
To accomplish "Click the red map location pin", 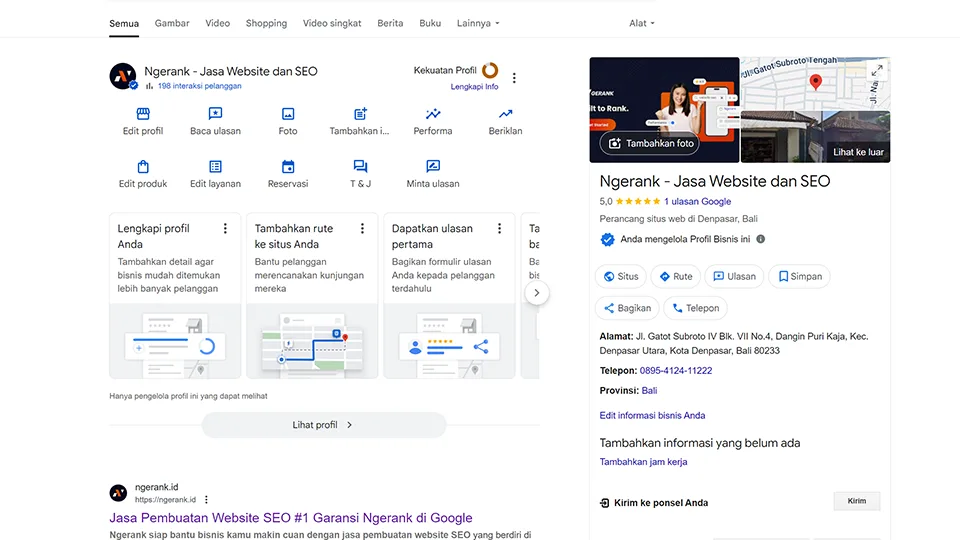I will click(x=816, y=83).
